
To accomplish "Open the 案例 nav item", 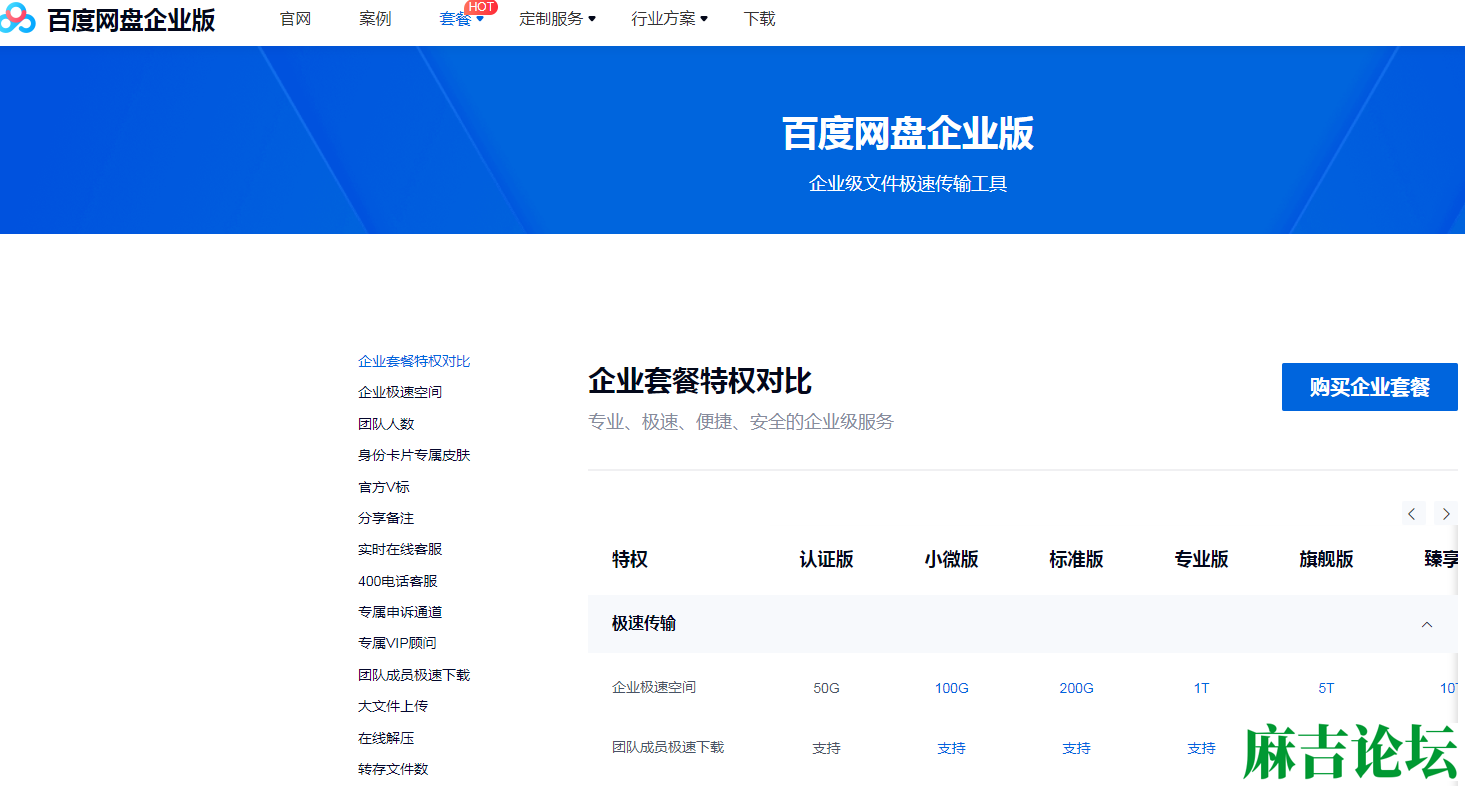I will pos(375,19).
